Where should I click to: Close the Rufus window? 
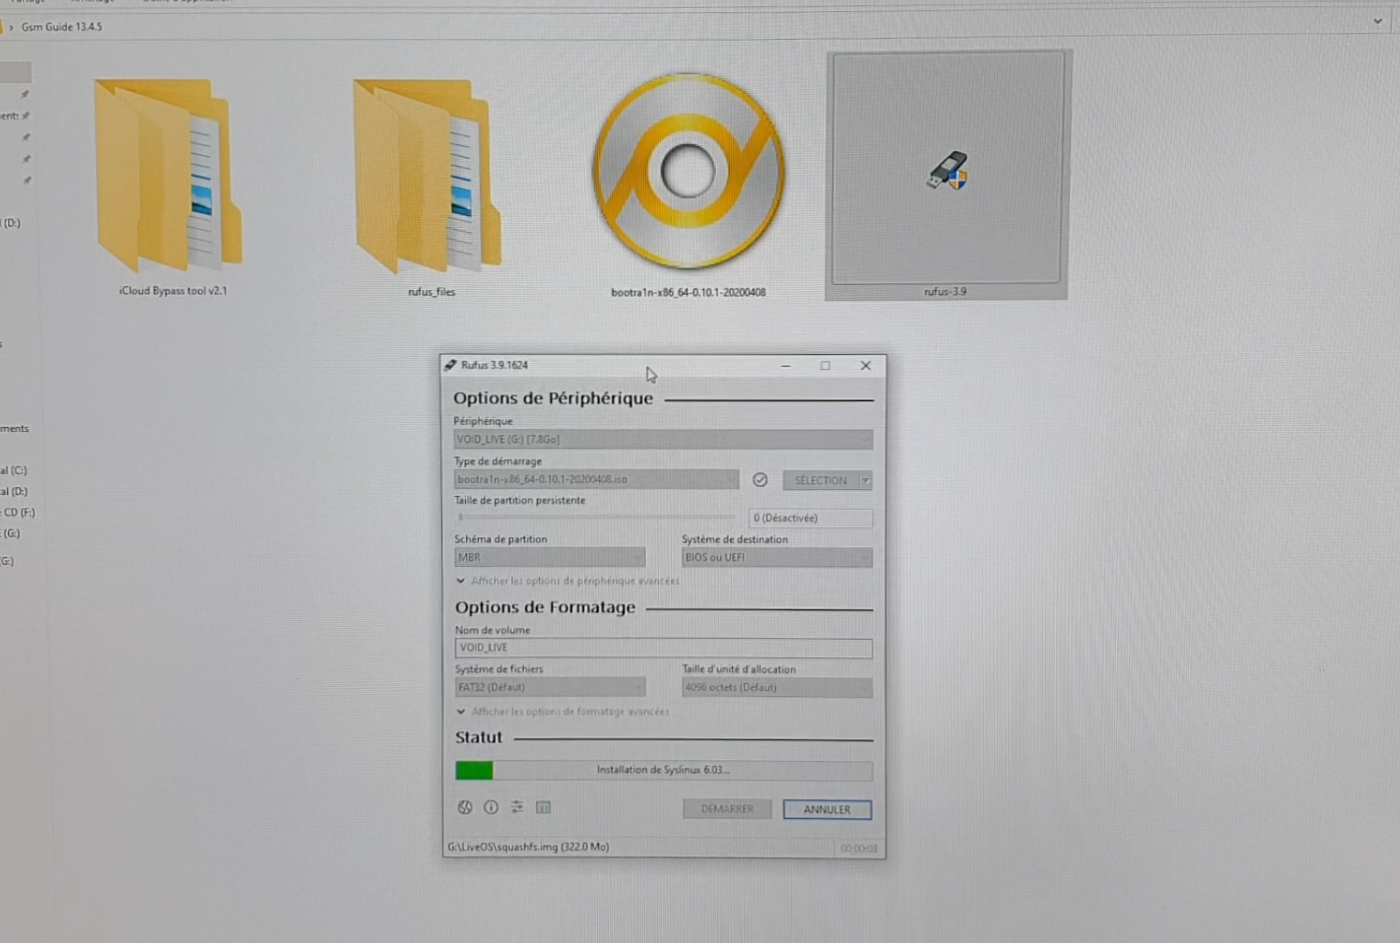coord(866,366)
